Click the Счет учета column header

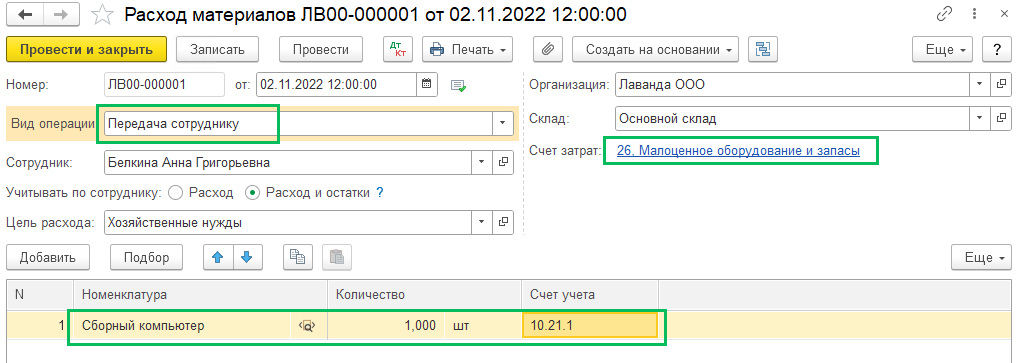pos(590,294)
